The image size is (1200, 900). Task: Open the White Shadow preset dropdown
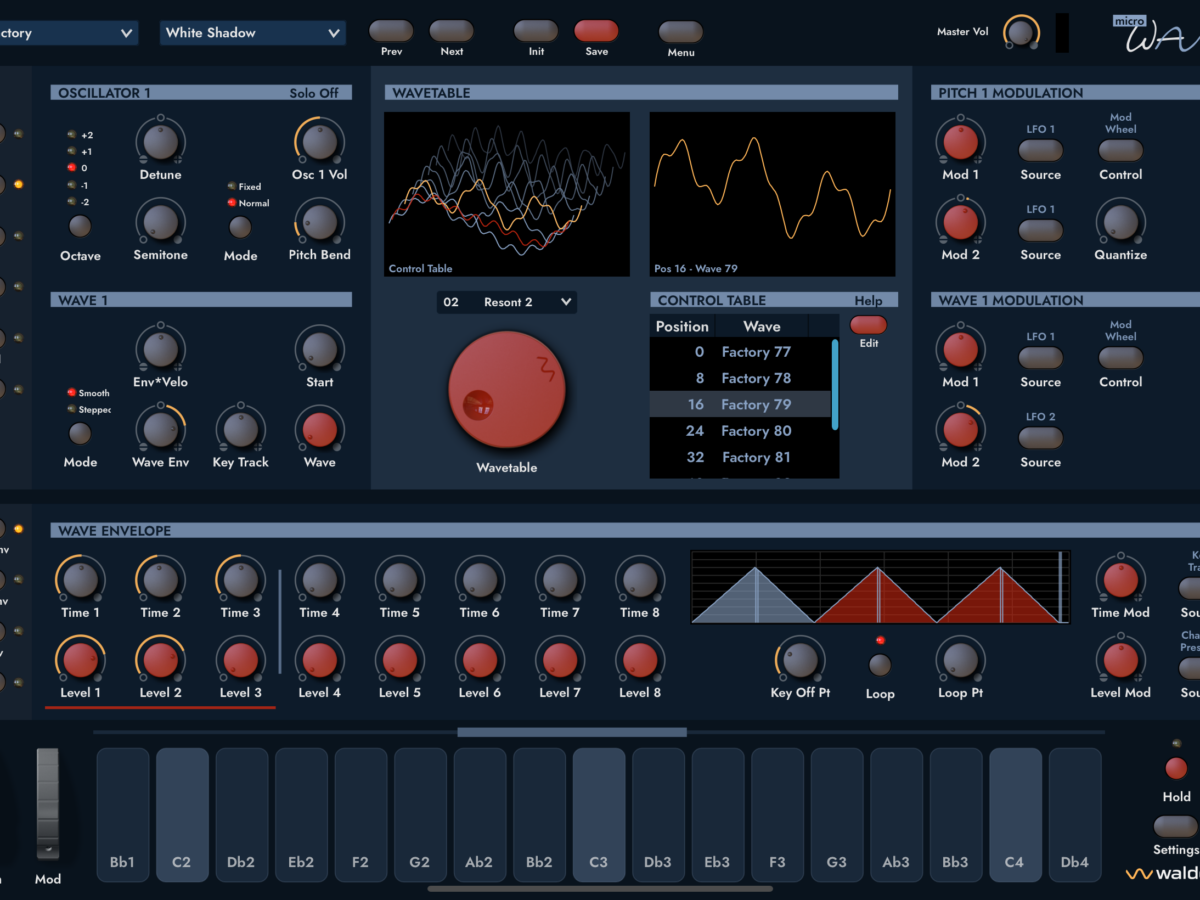(x=253, y=33)
